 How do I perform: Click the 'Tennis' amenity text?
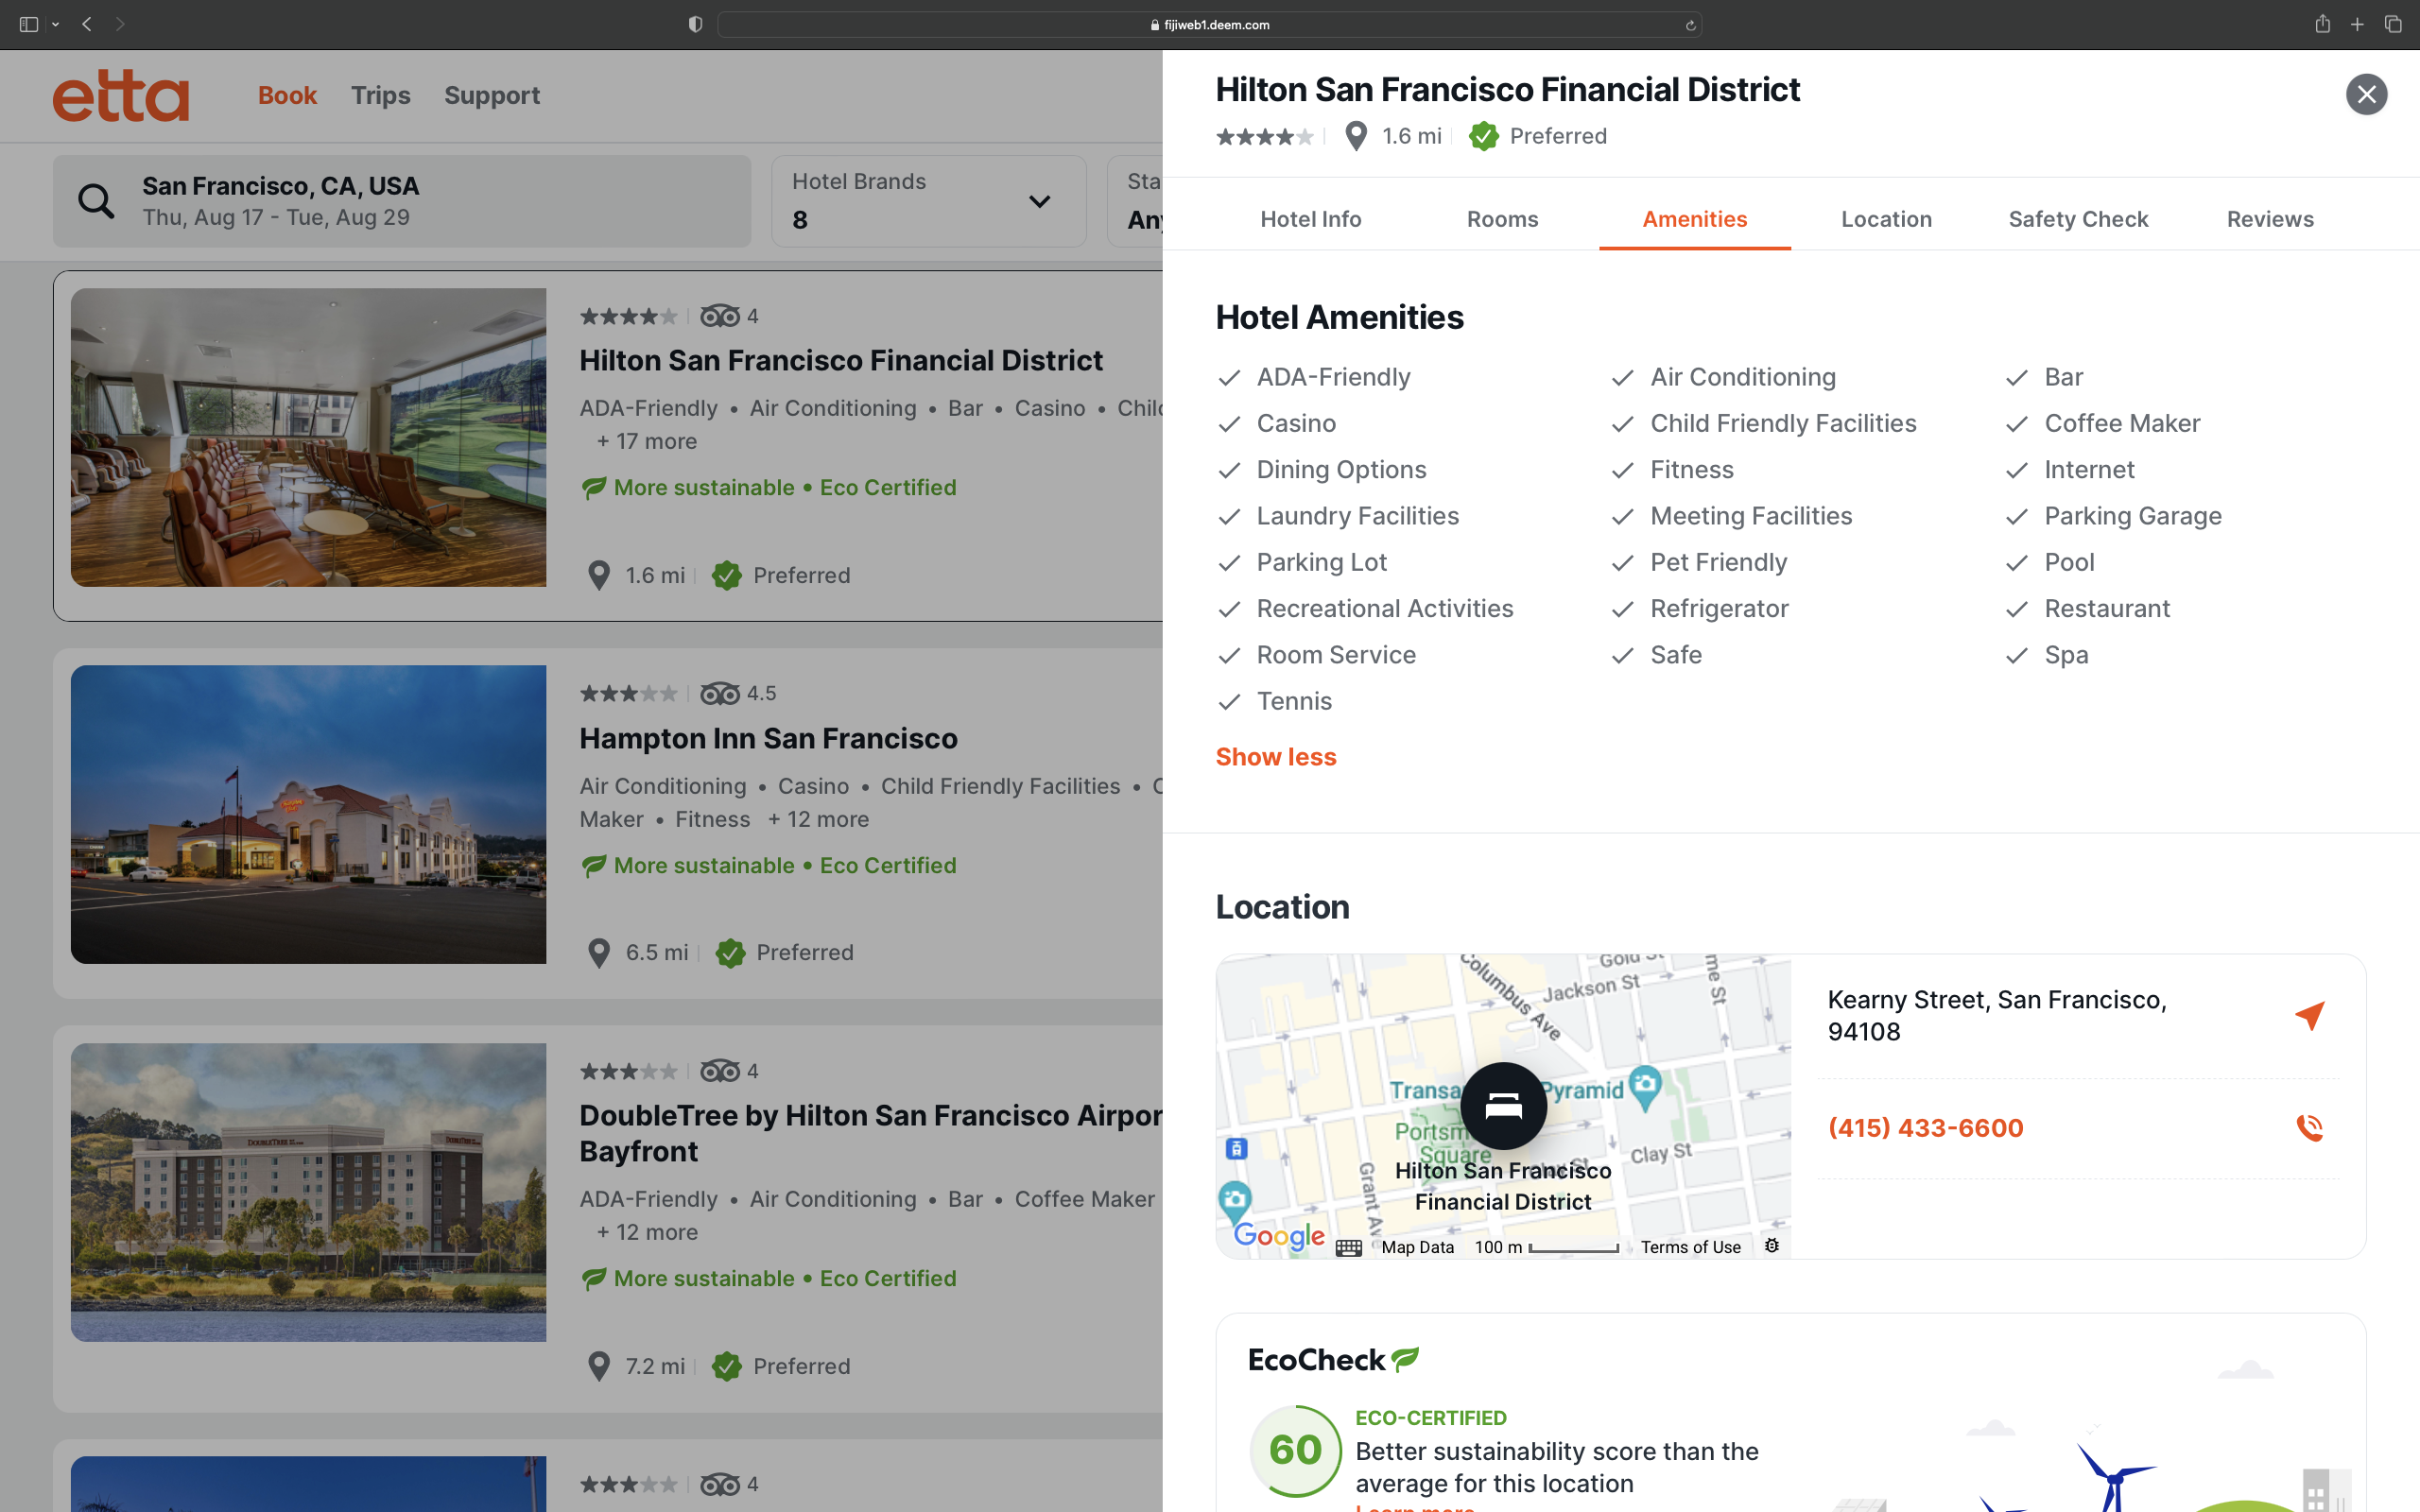coord(1294,701)
